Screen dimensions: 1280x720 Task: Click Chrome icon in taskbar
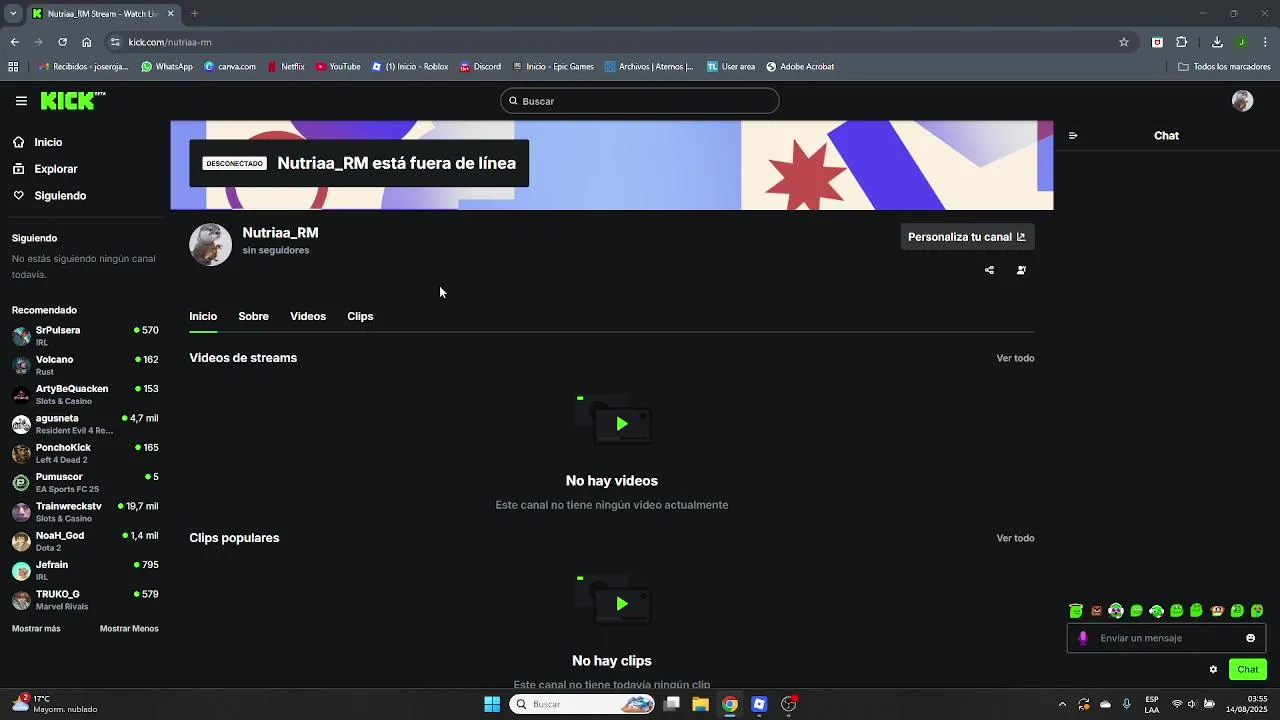pos(730,704)
